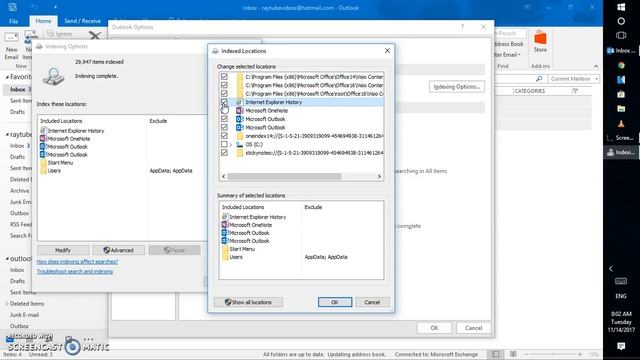Uncheck the root Office16 Visio location checkbox
This screenshot has height=360, width=640.
point(224,93)
